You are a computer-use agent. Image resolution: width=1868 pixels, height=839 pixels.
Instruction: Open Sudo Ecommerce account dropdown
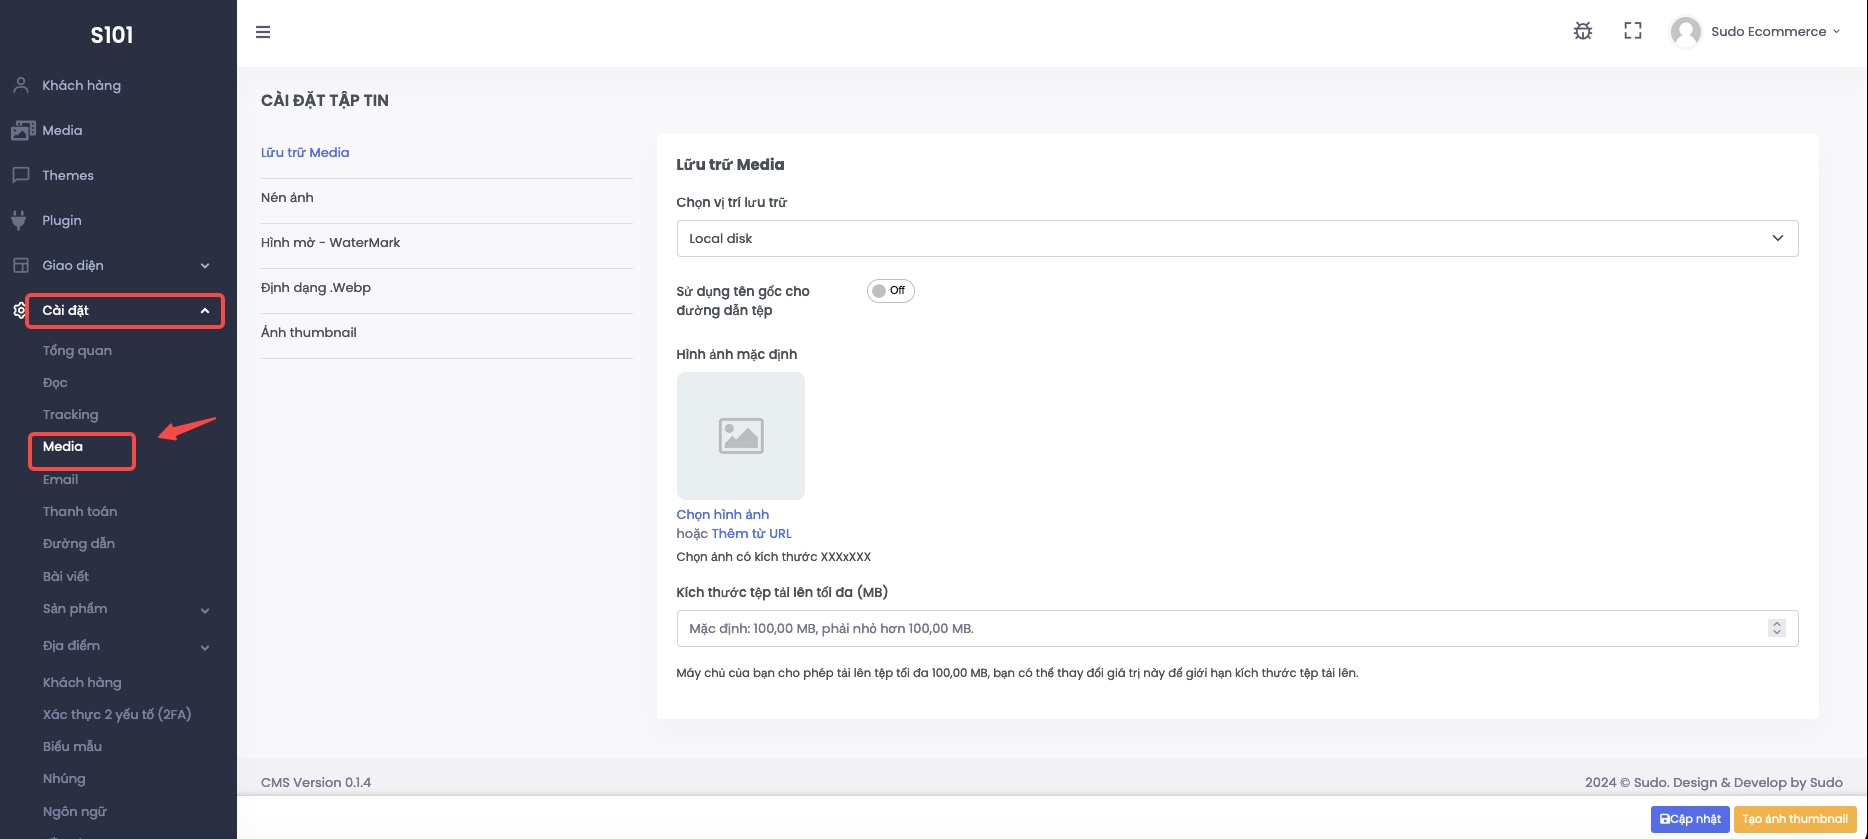click(x=1775, y=32)
